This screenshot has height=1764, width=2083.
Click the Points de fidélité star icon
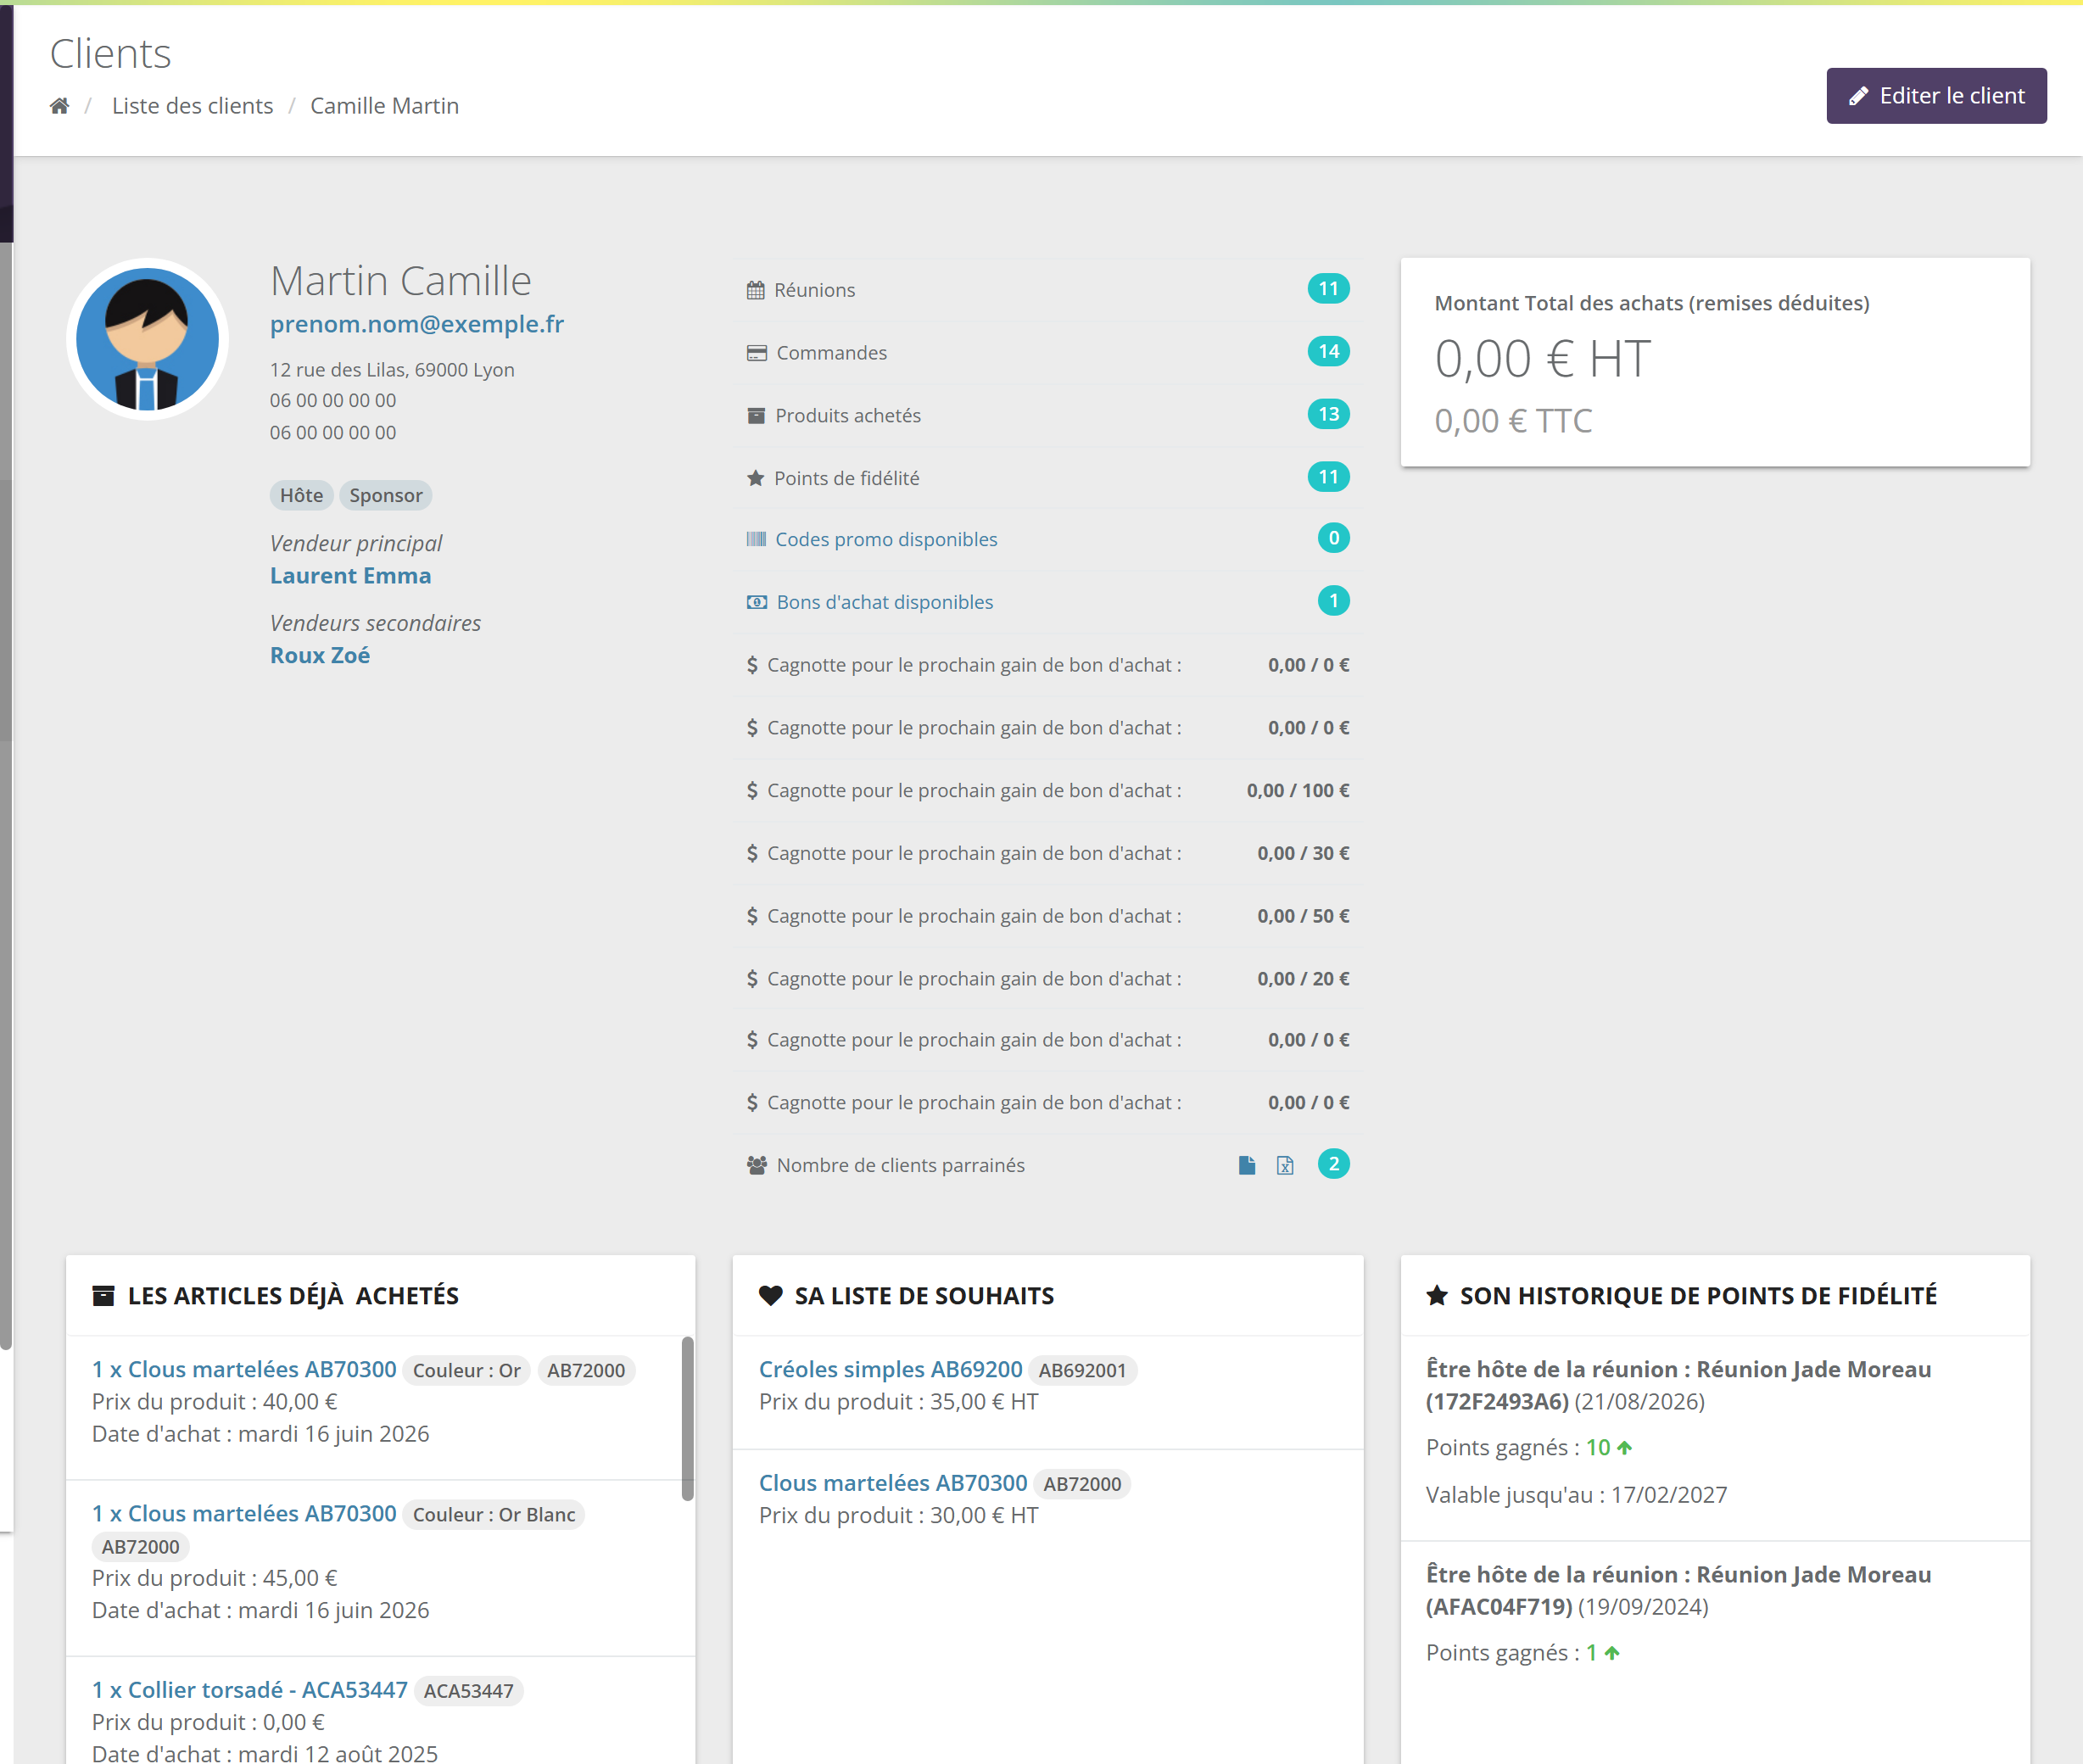coord(756,478)
